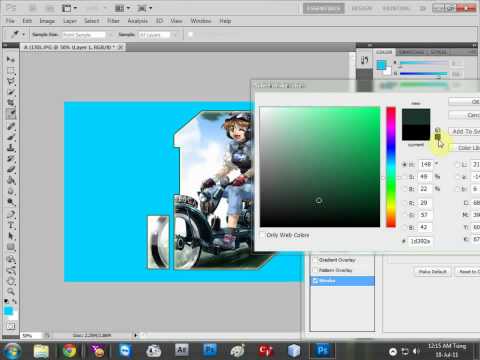Open the Window menu

[201, 21]
